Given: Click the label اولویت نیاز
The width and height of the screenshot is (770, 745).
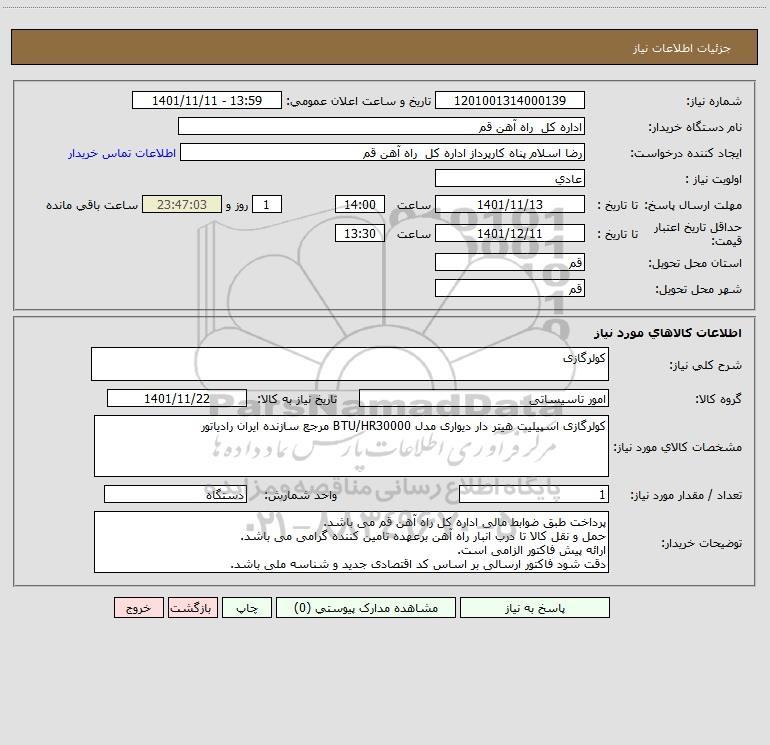Looking at the screenshot, I should tap(714, 180).
